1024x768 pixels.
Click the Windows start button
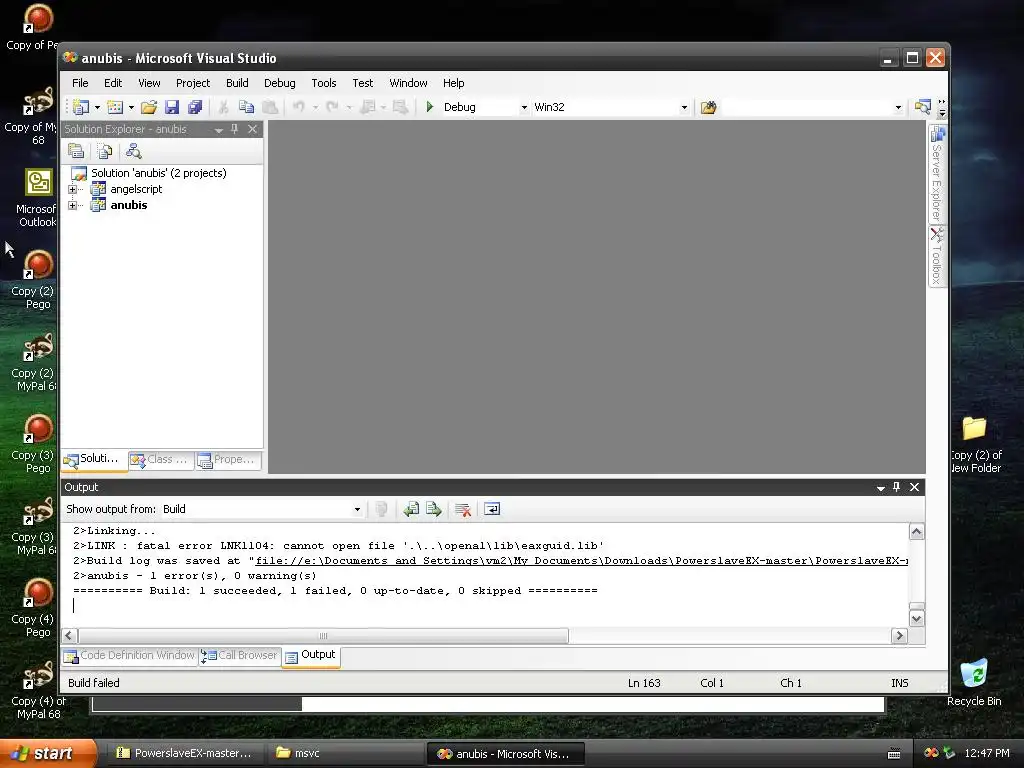click(48, 753)
